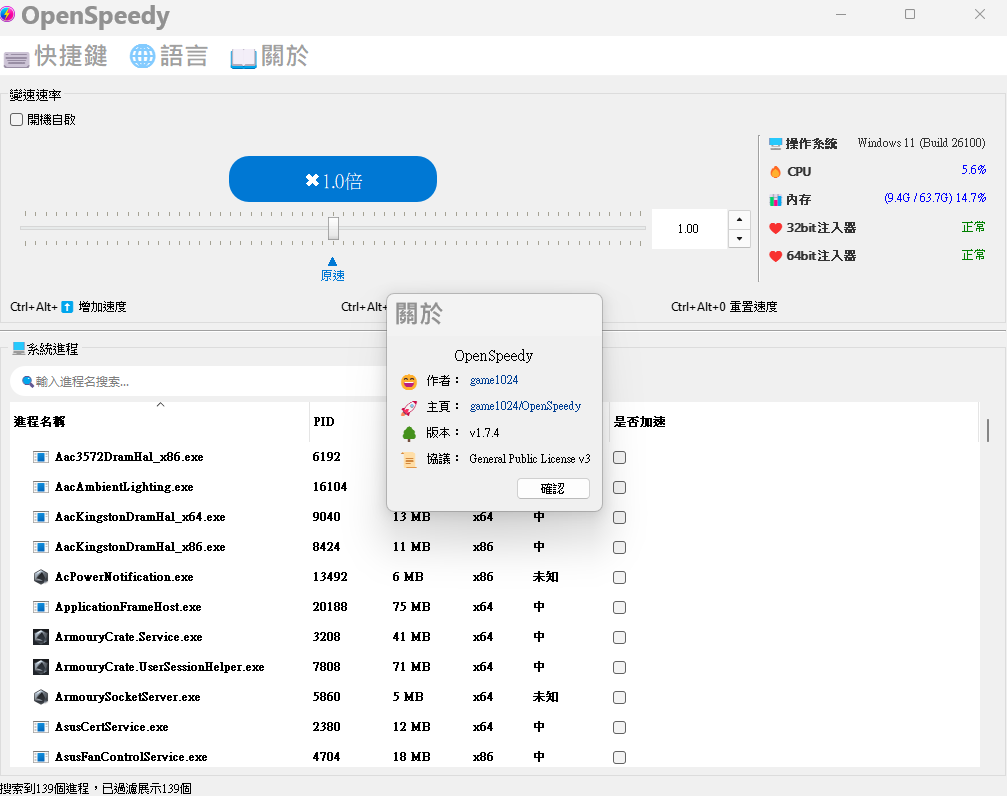Sort by the 是否加速 column header
This screenshot has height=796, width=1007.
coord(794,421)
